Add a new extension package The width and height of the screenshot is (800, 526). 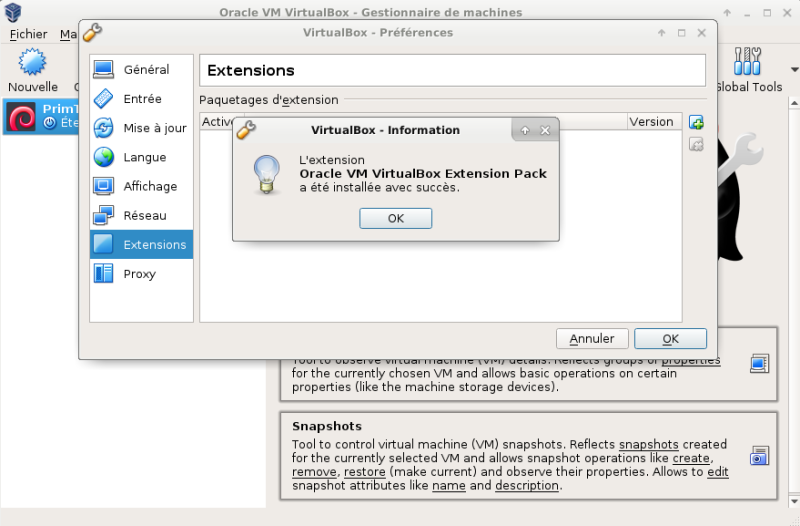[x=696, y=122]
